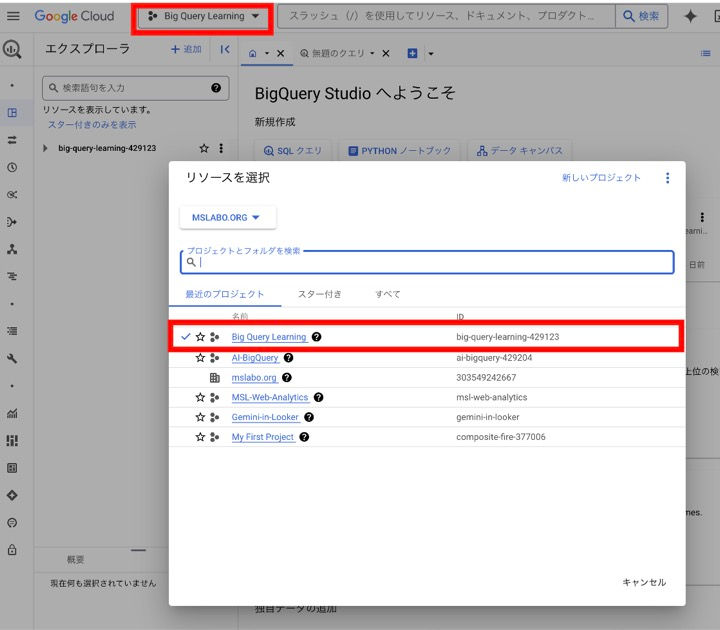Click 新しいプロジェクト link in dialog
The image size is (720, 630).
(x=601, y=178)
